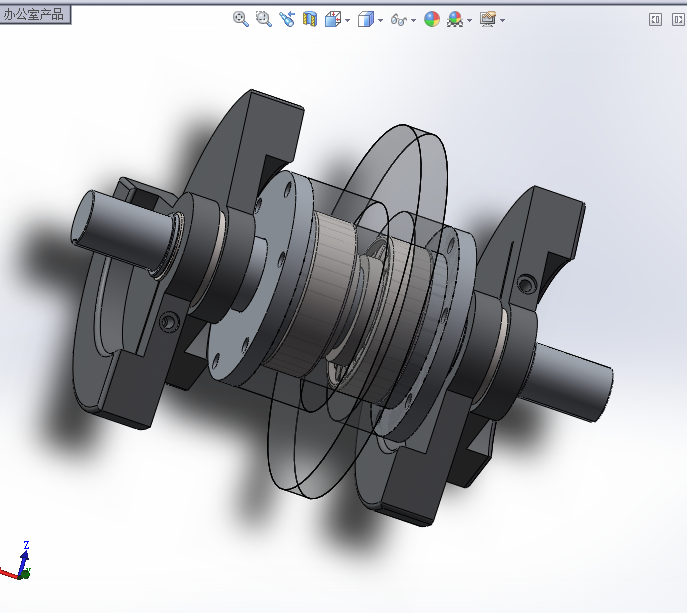Click the Display Style cube icon
The image size is (687, 613).
tap(366, 19)
